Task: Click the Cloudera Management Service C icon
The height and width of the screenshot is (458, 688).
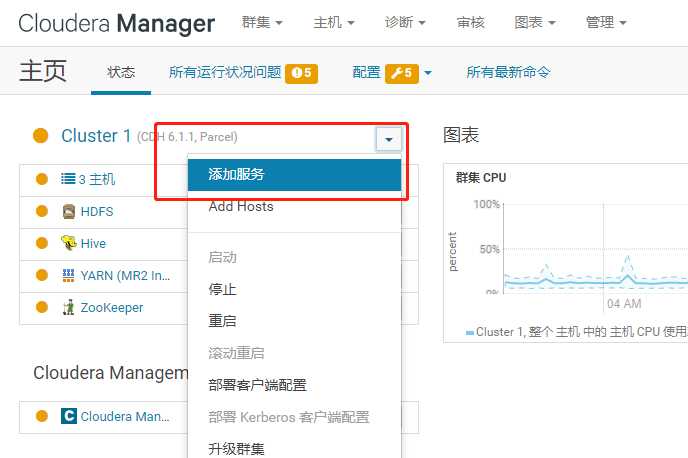Action: tap(69, 416)
